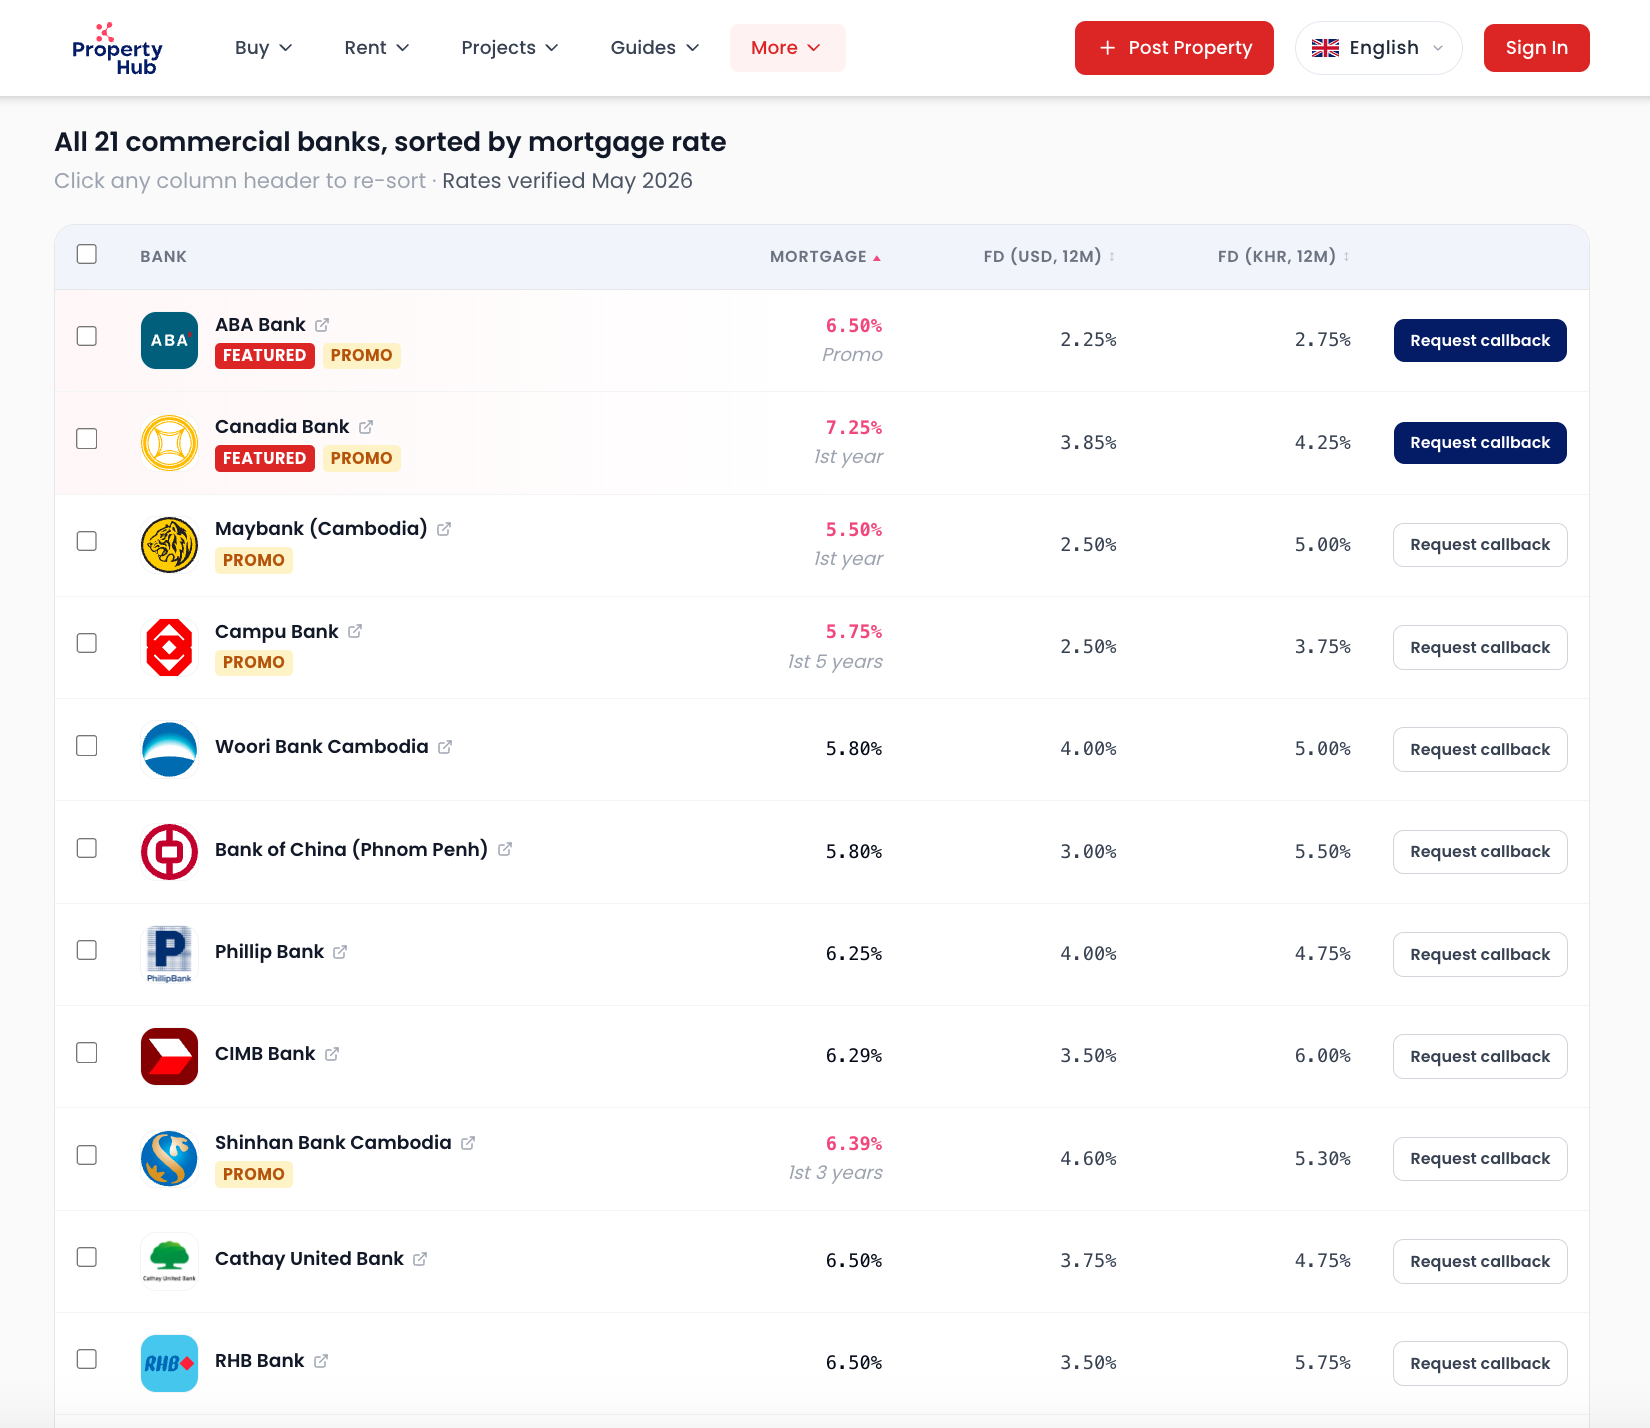Sort table by the BANK column header

(163, 257)
